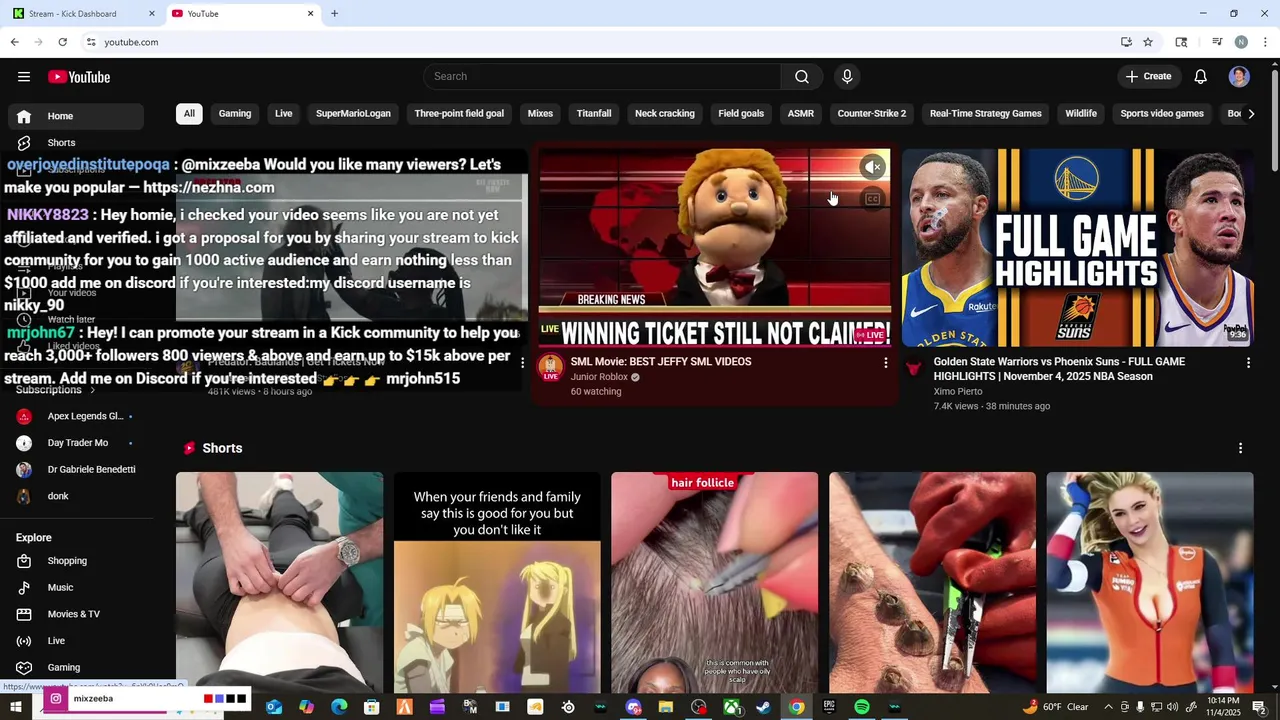
Task: Open Spotify from the taskbar
Action: pyautogui.click(x=862, y=707)
